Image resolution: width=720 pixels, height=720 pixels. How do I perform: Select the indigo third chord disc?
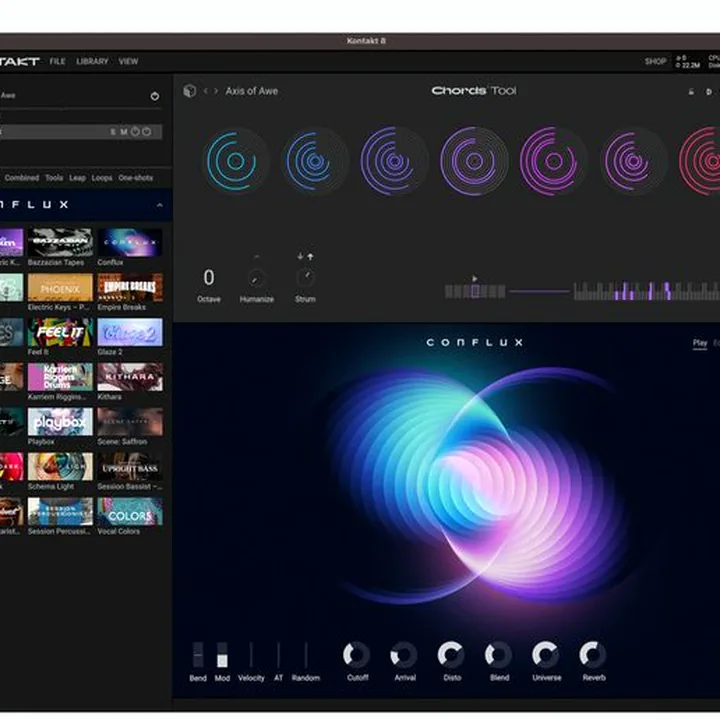point(394,161)
